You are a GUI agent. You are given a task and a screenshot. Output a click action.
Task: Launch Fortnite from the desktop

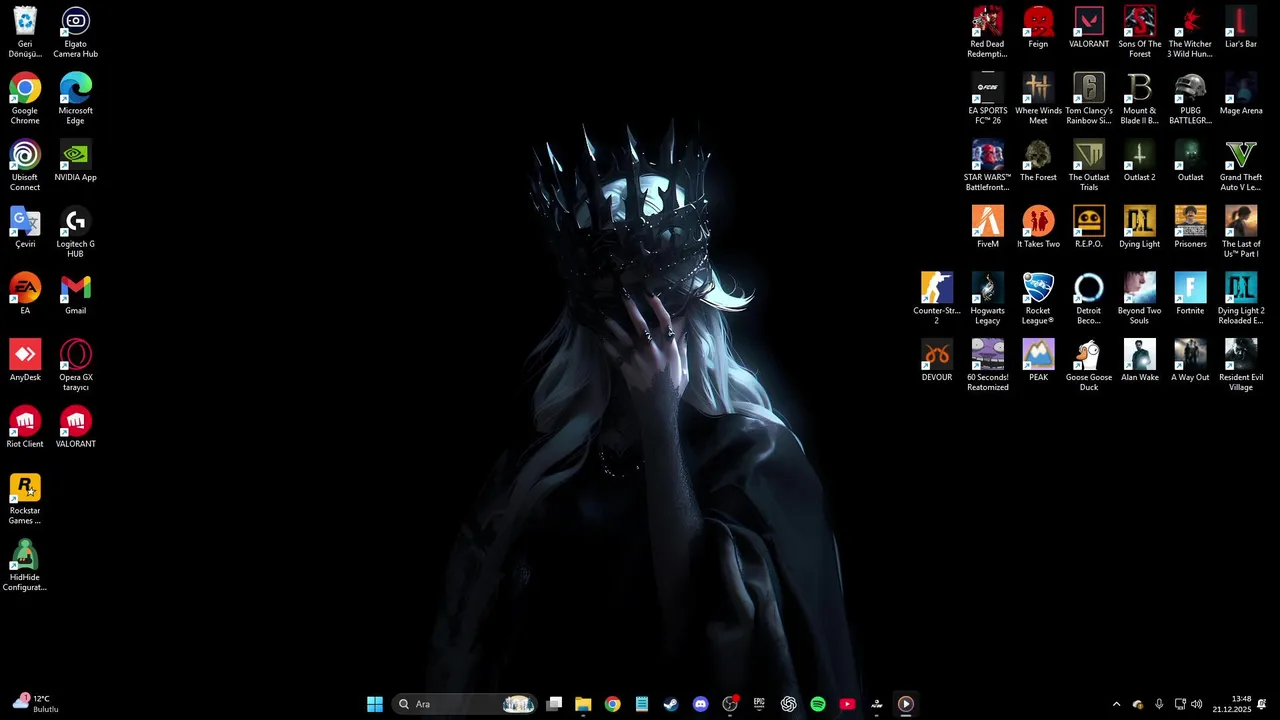[1190, 294]
